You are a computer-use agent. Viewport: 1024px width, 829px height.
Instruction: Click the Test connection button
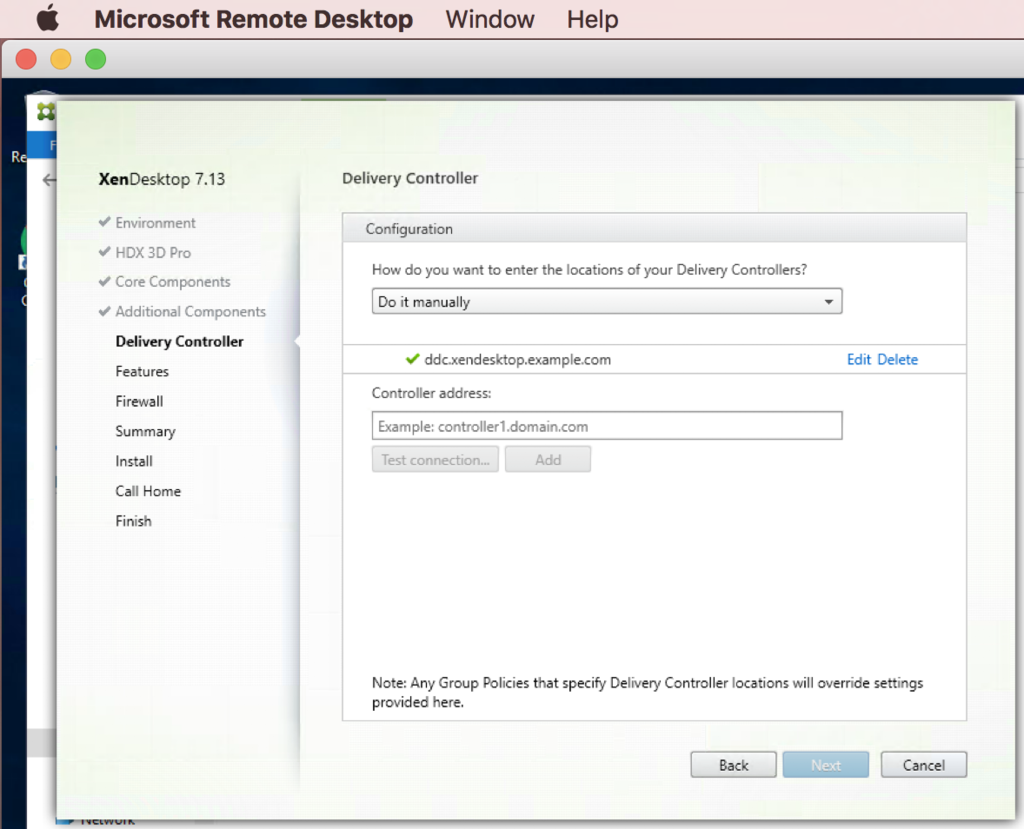point(435,459)
